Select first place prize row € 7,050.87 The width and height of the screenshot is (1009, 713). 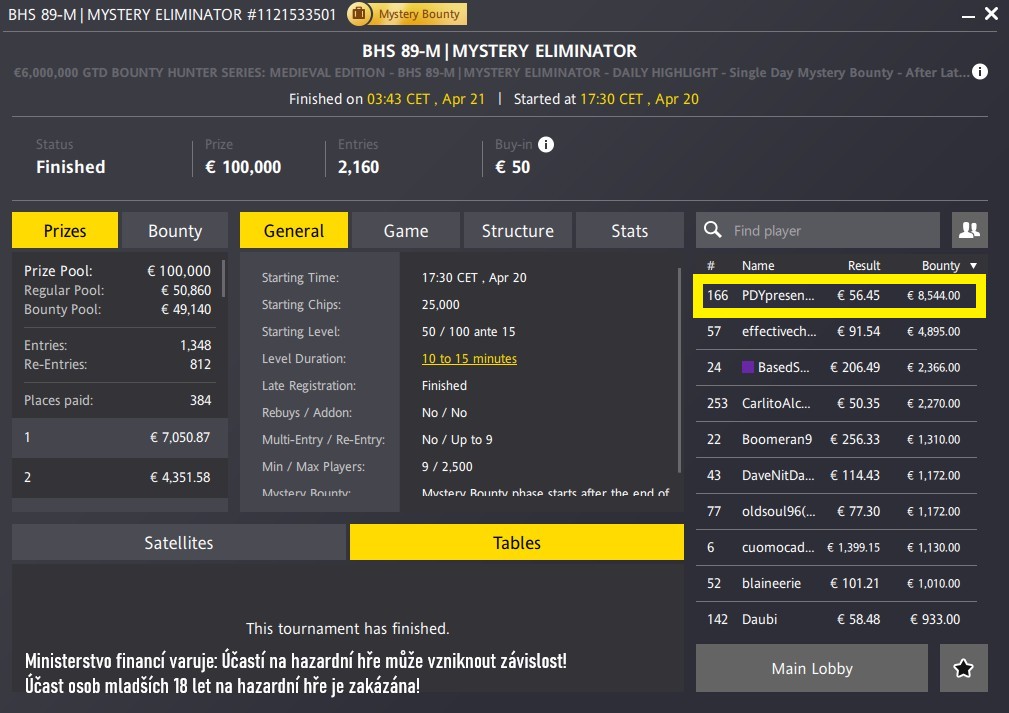pyautogui.click(x=117, y=437)
